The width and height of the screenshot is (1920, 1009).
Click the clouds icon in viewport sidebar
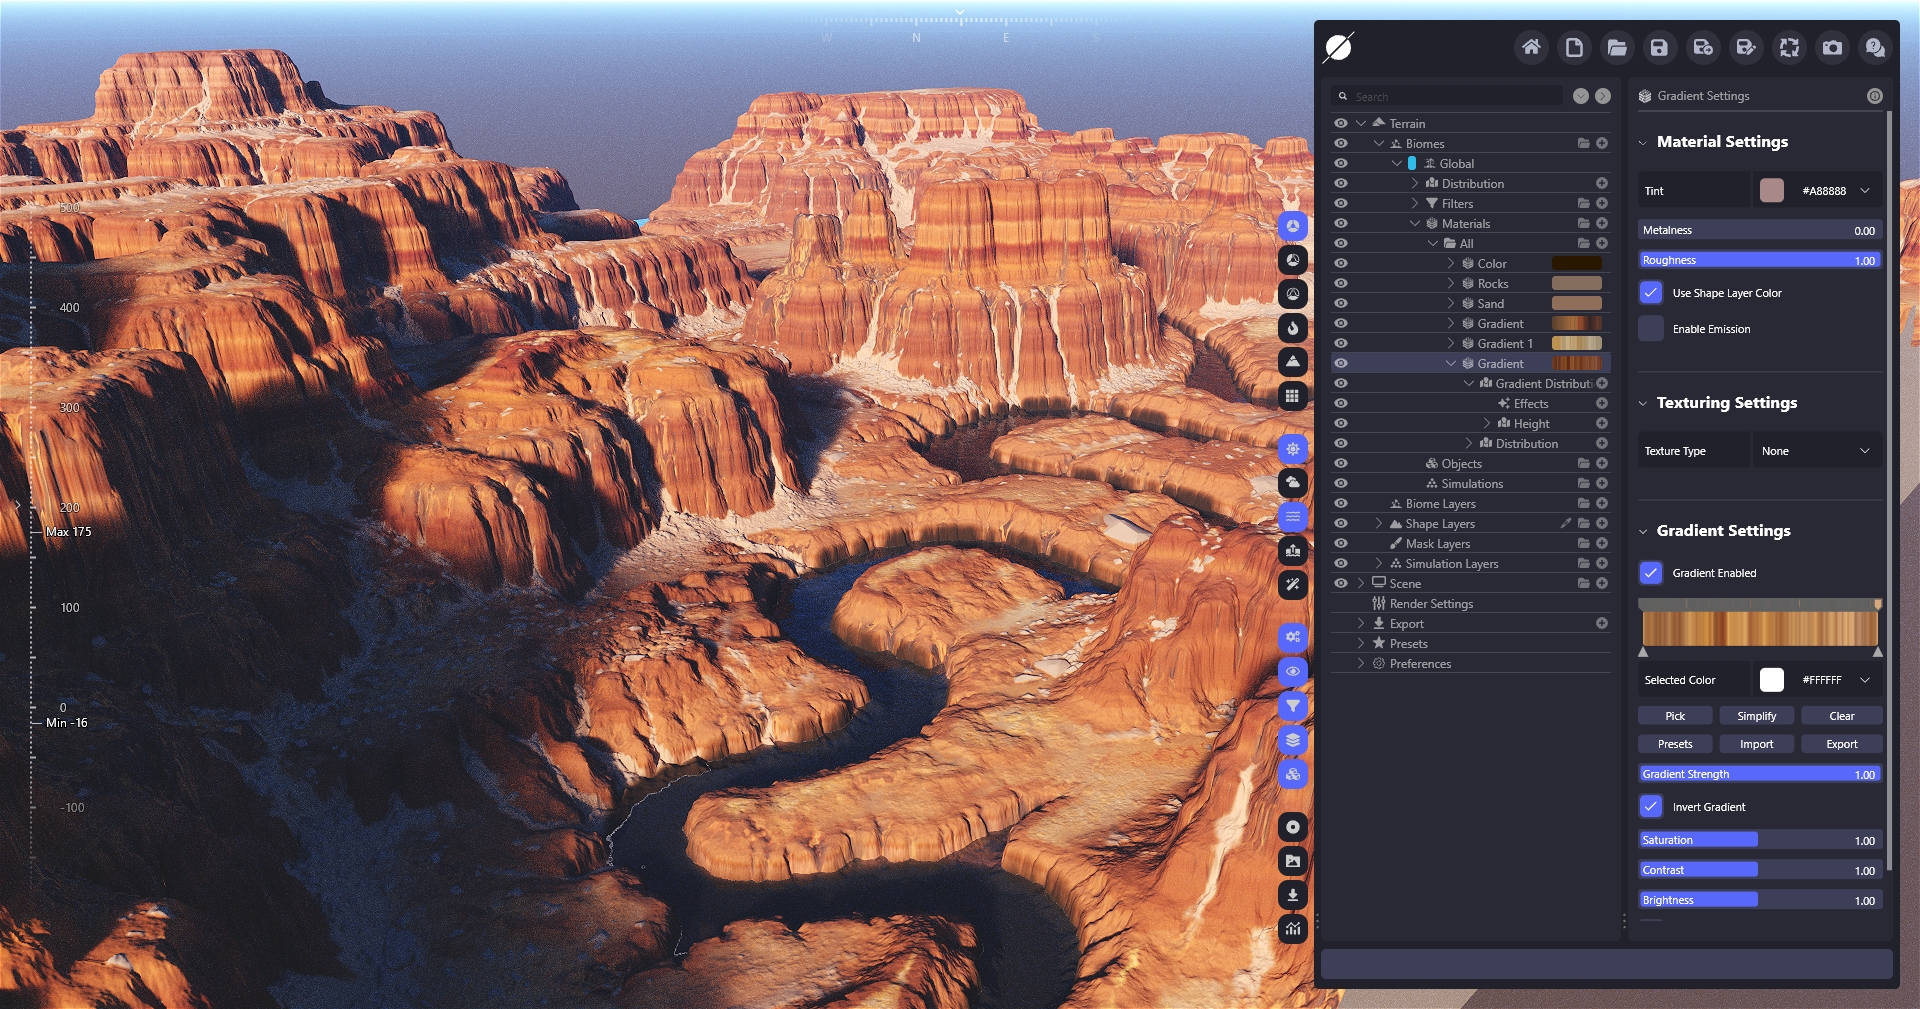tap(1293, 483)
